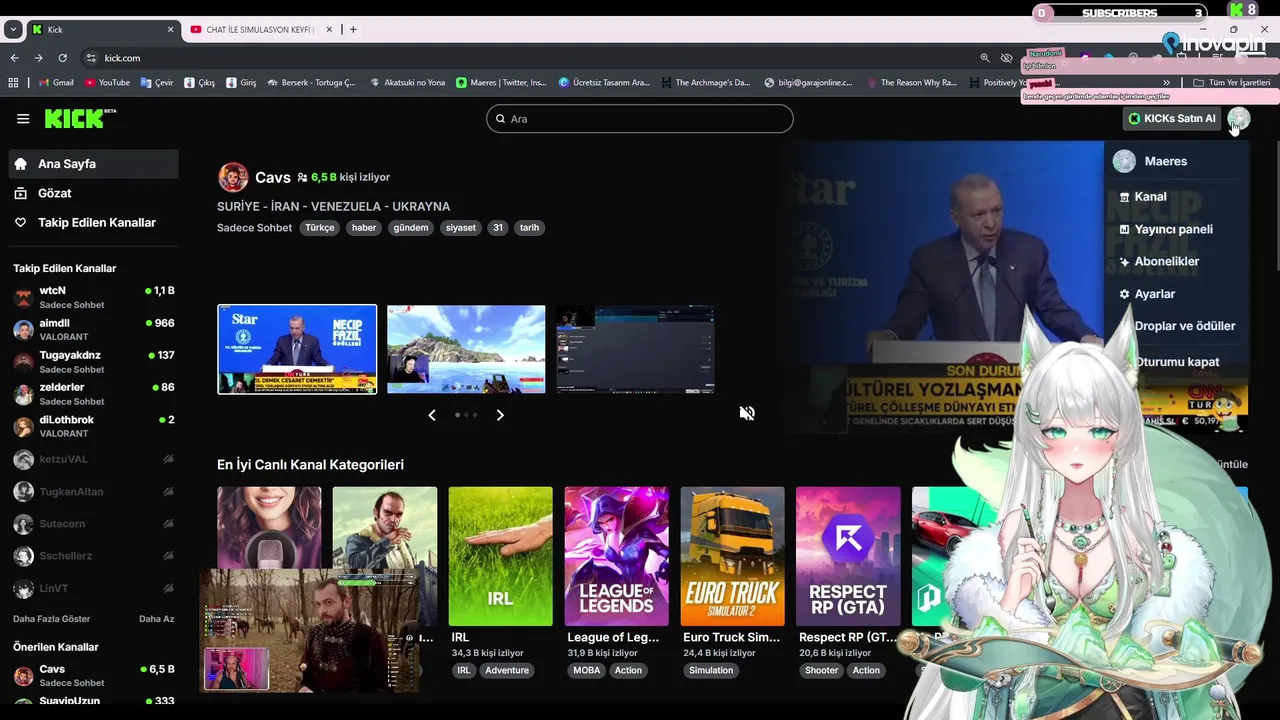This screenshot has height=720, width=1280.
Task: Open Respect RP (GTA) category card
Action: (x=848, y=557)
